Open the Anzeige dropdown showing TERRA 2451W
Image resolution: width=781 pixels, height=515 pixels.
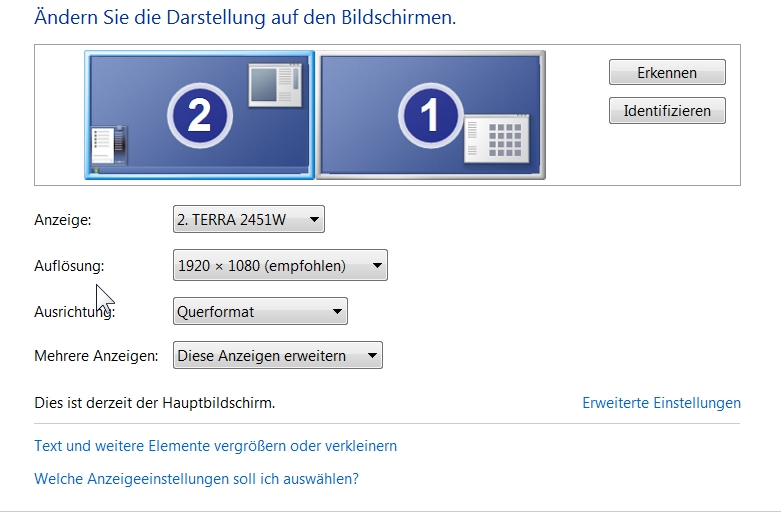pos(249,219)
